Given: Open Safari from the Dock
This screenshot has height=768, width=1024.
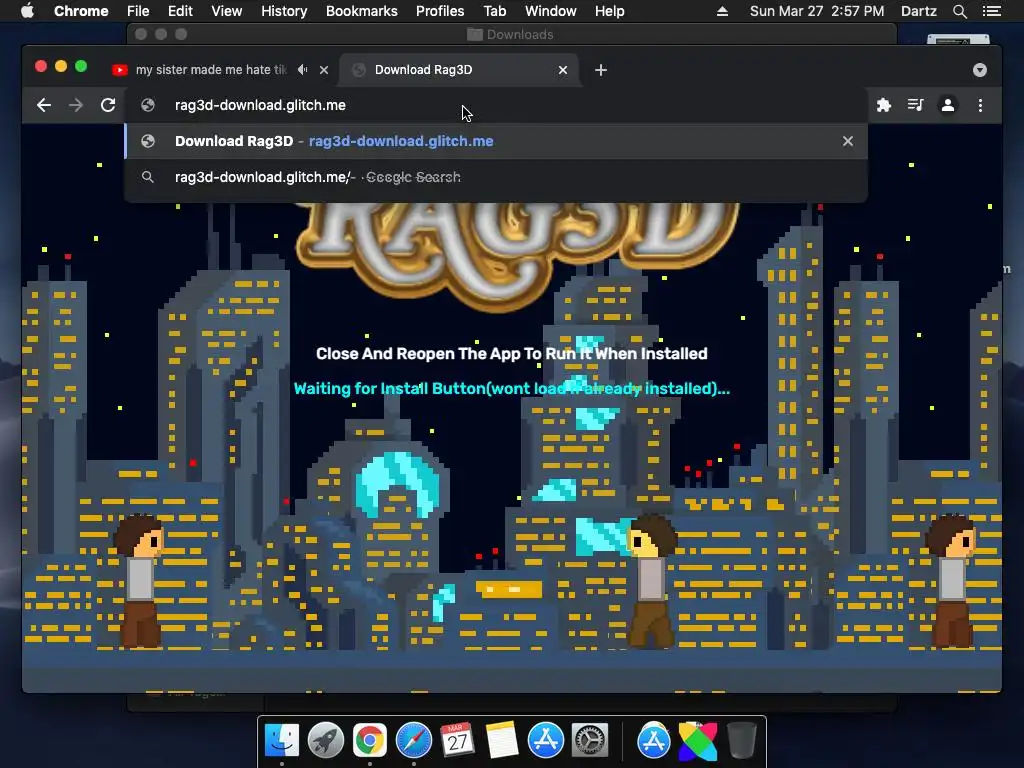Looking at the screenshot, I should [413, 741].
